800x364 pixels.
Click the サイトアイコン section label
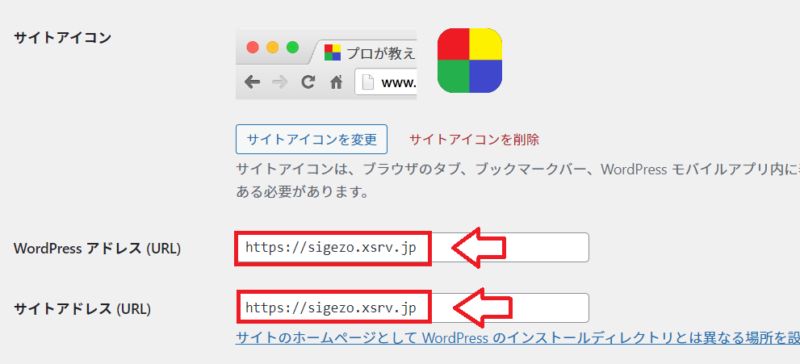(x=62, y=37)
